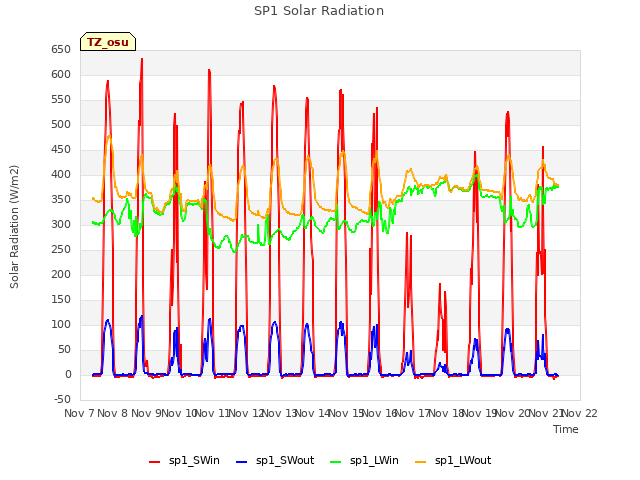Toggle the sp1_SWout legend entry
This screenshot has width=640, height=480.
pyautogui.click(x=276, y=460)
